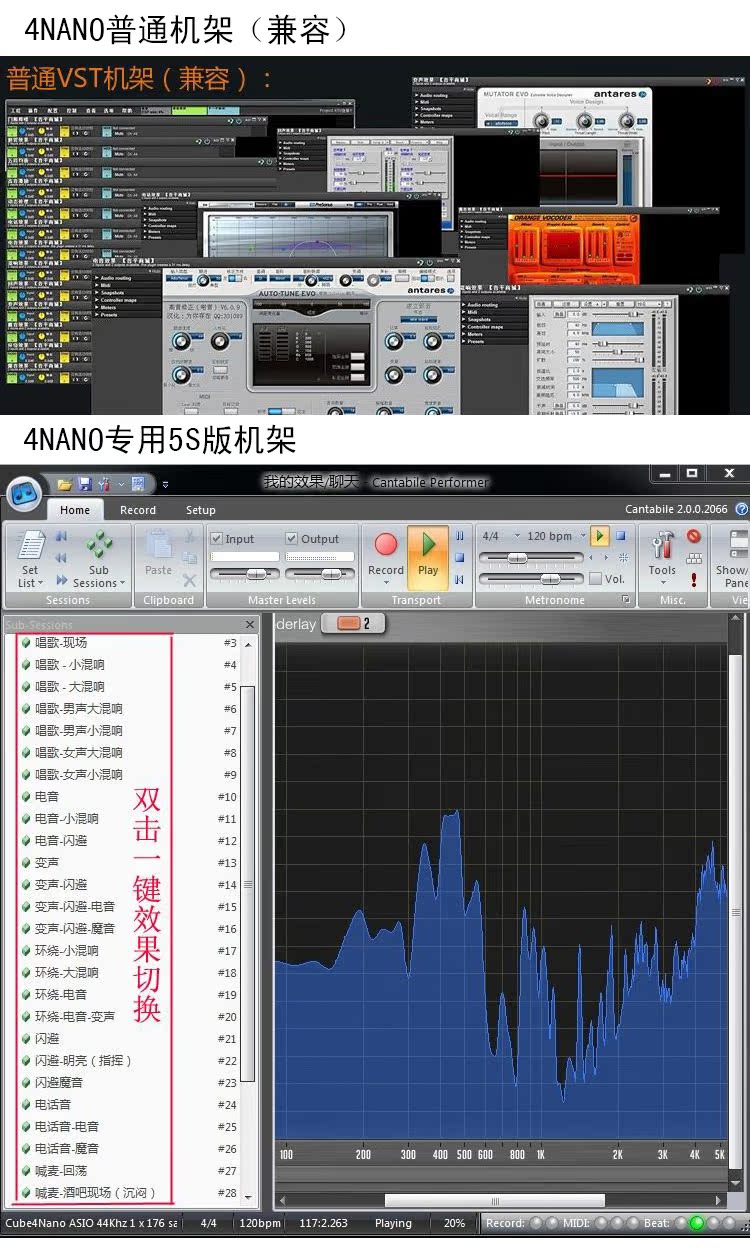
Task: Select sub-session 闪避-明亮（指挥）#22
Action: point(129,1060)
